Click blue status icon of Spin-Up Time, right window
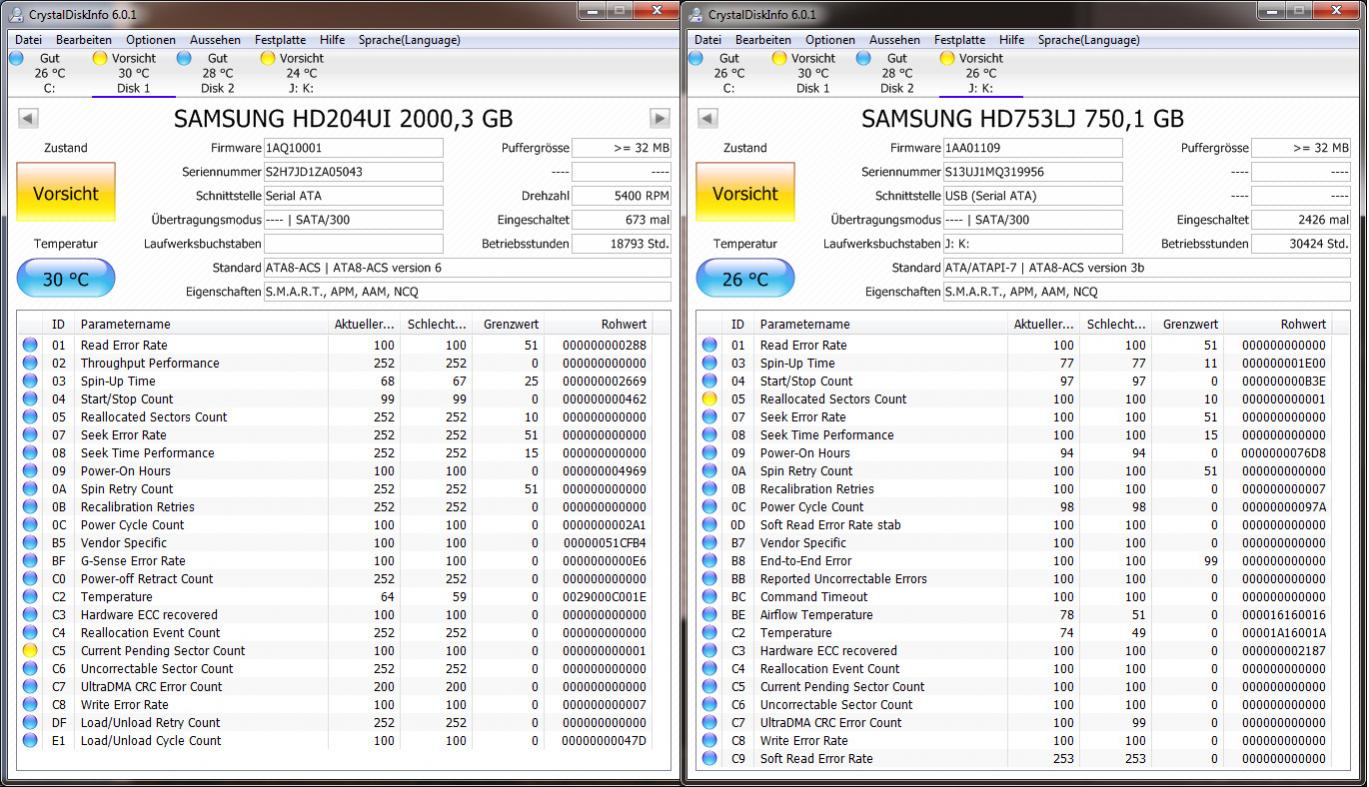 pyautogui.click(x=709, y=363)
